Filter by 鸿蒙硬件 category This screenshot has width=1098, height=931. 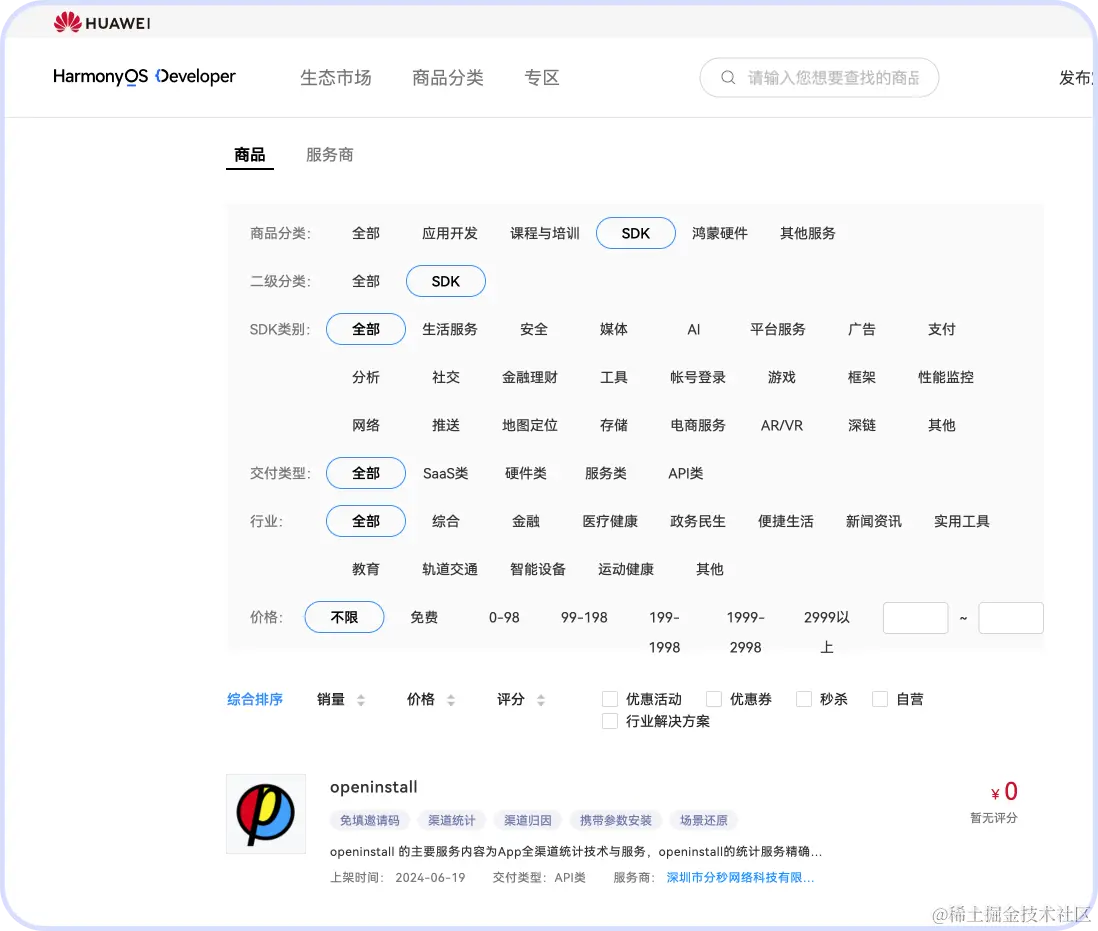point(720,233)
